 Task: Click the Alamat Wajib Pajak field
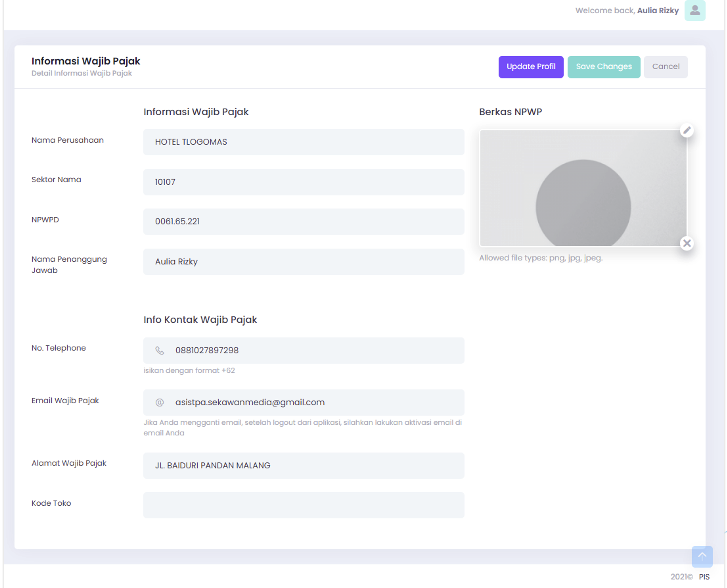coord(303,466)
